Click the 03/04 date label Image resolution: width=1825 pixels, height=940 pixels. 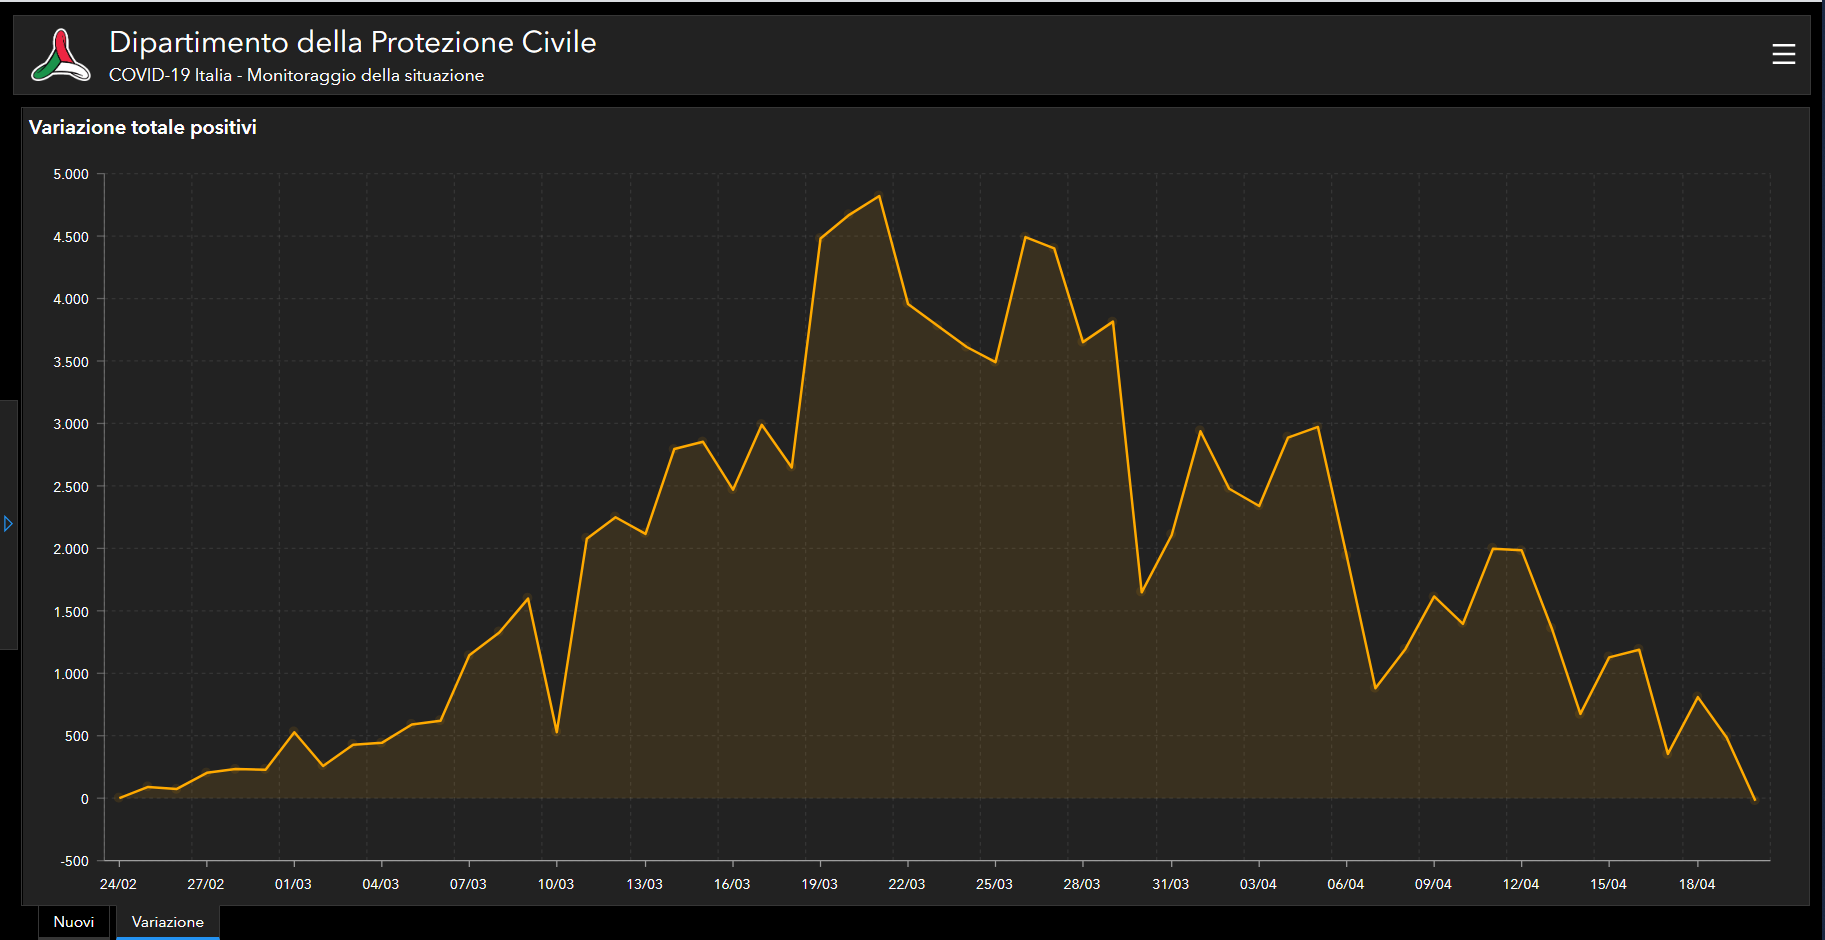1258,884
